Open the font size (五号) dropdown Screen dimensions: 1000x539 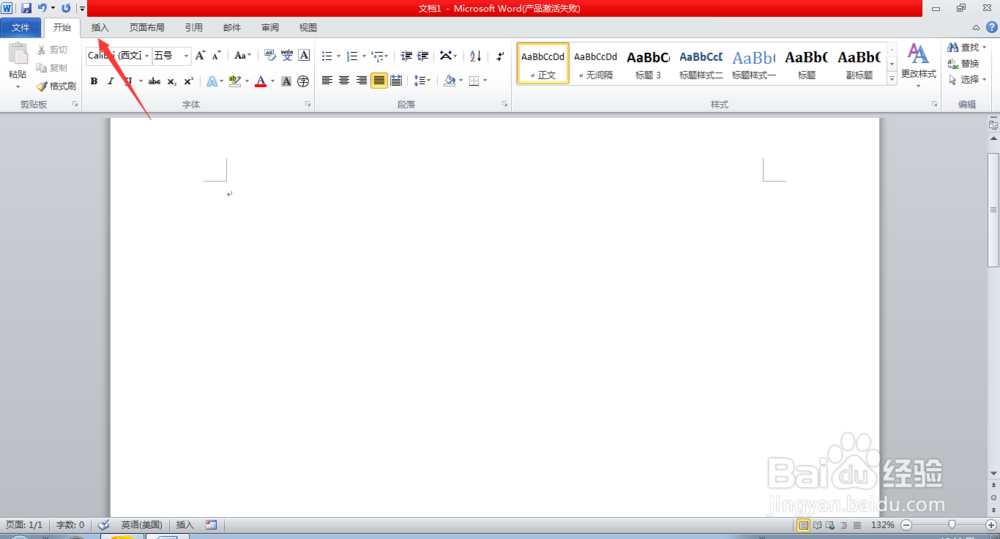[x=186, y=55]
